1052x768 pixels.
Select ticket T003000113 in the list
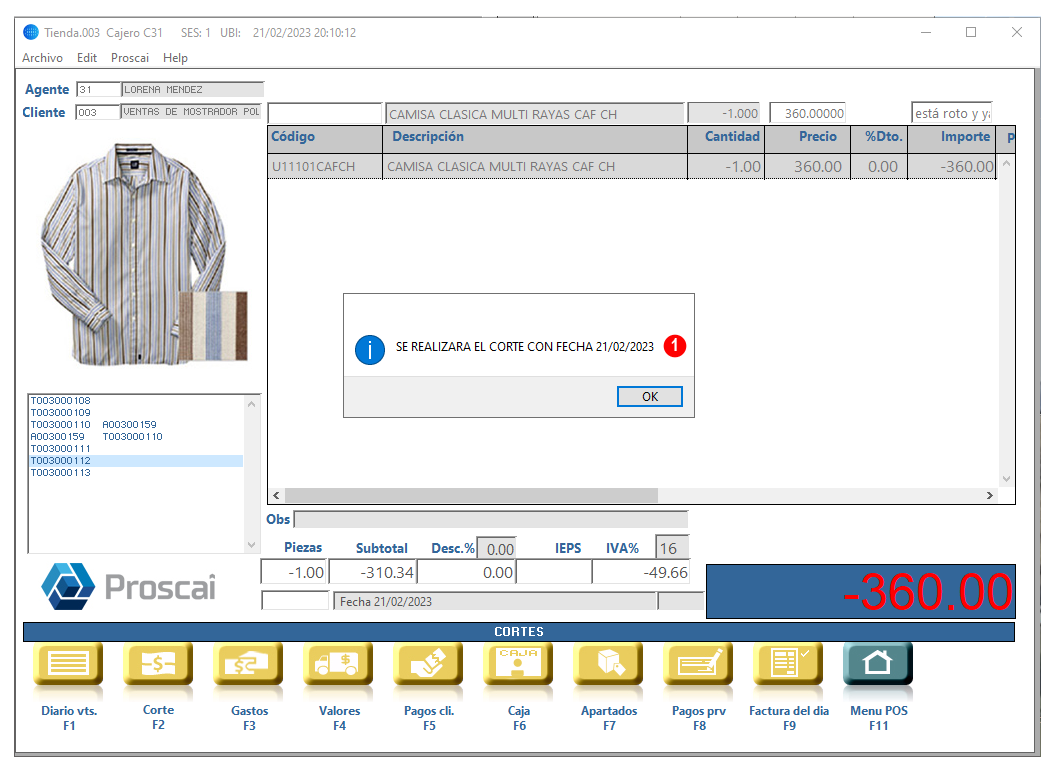tap(60, 473)
